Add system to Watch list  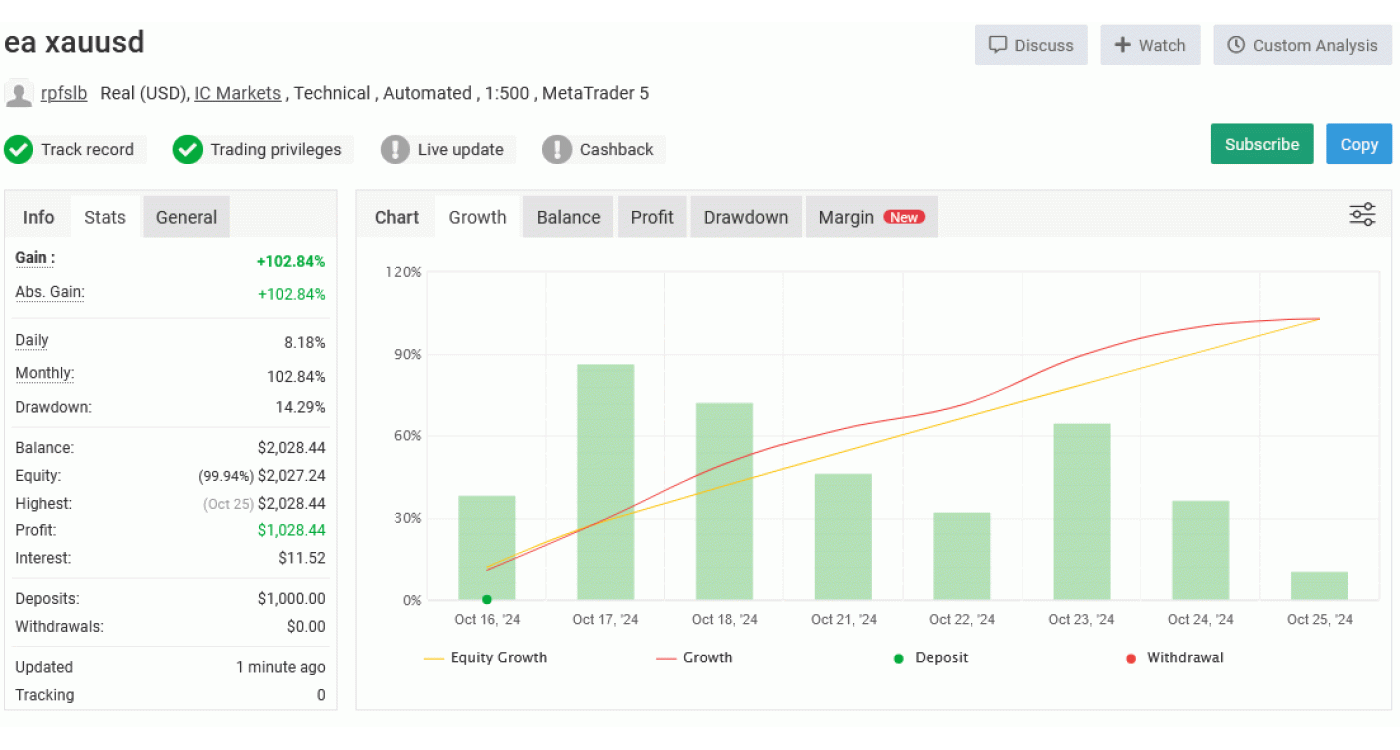coord(1150,45)
